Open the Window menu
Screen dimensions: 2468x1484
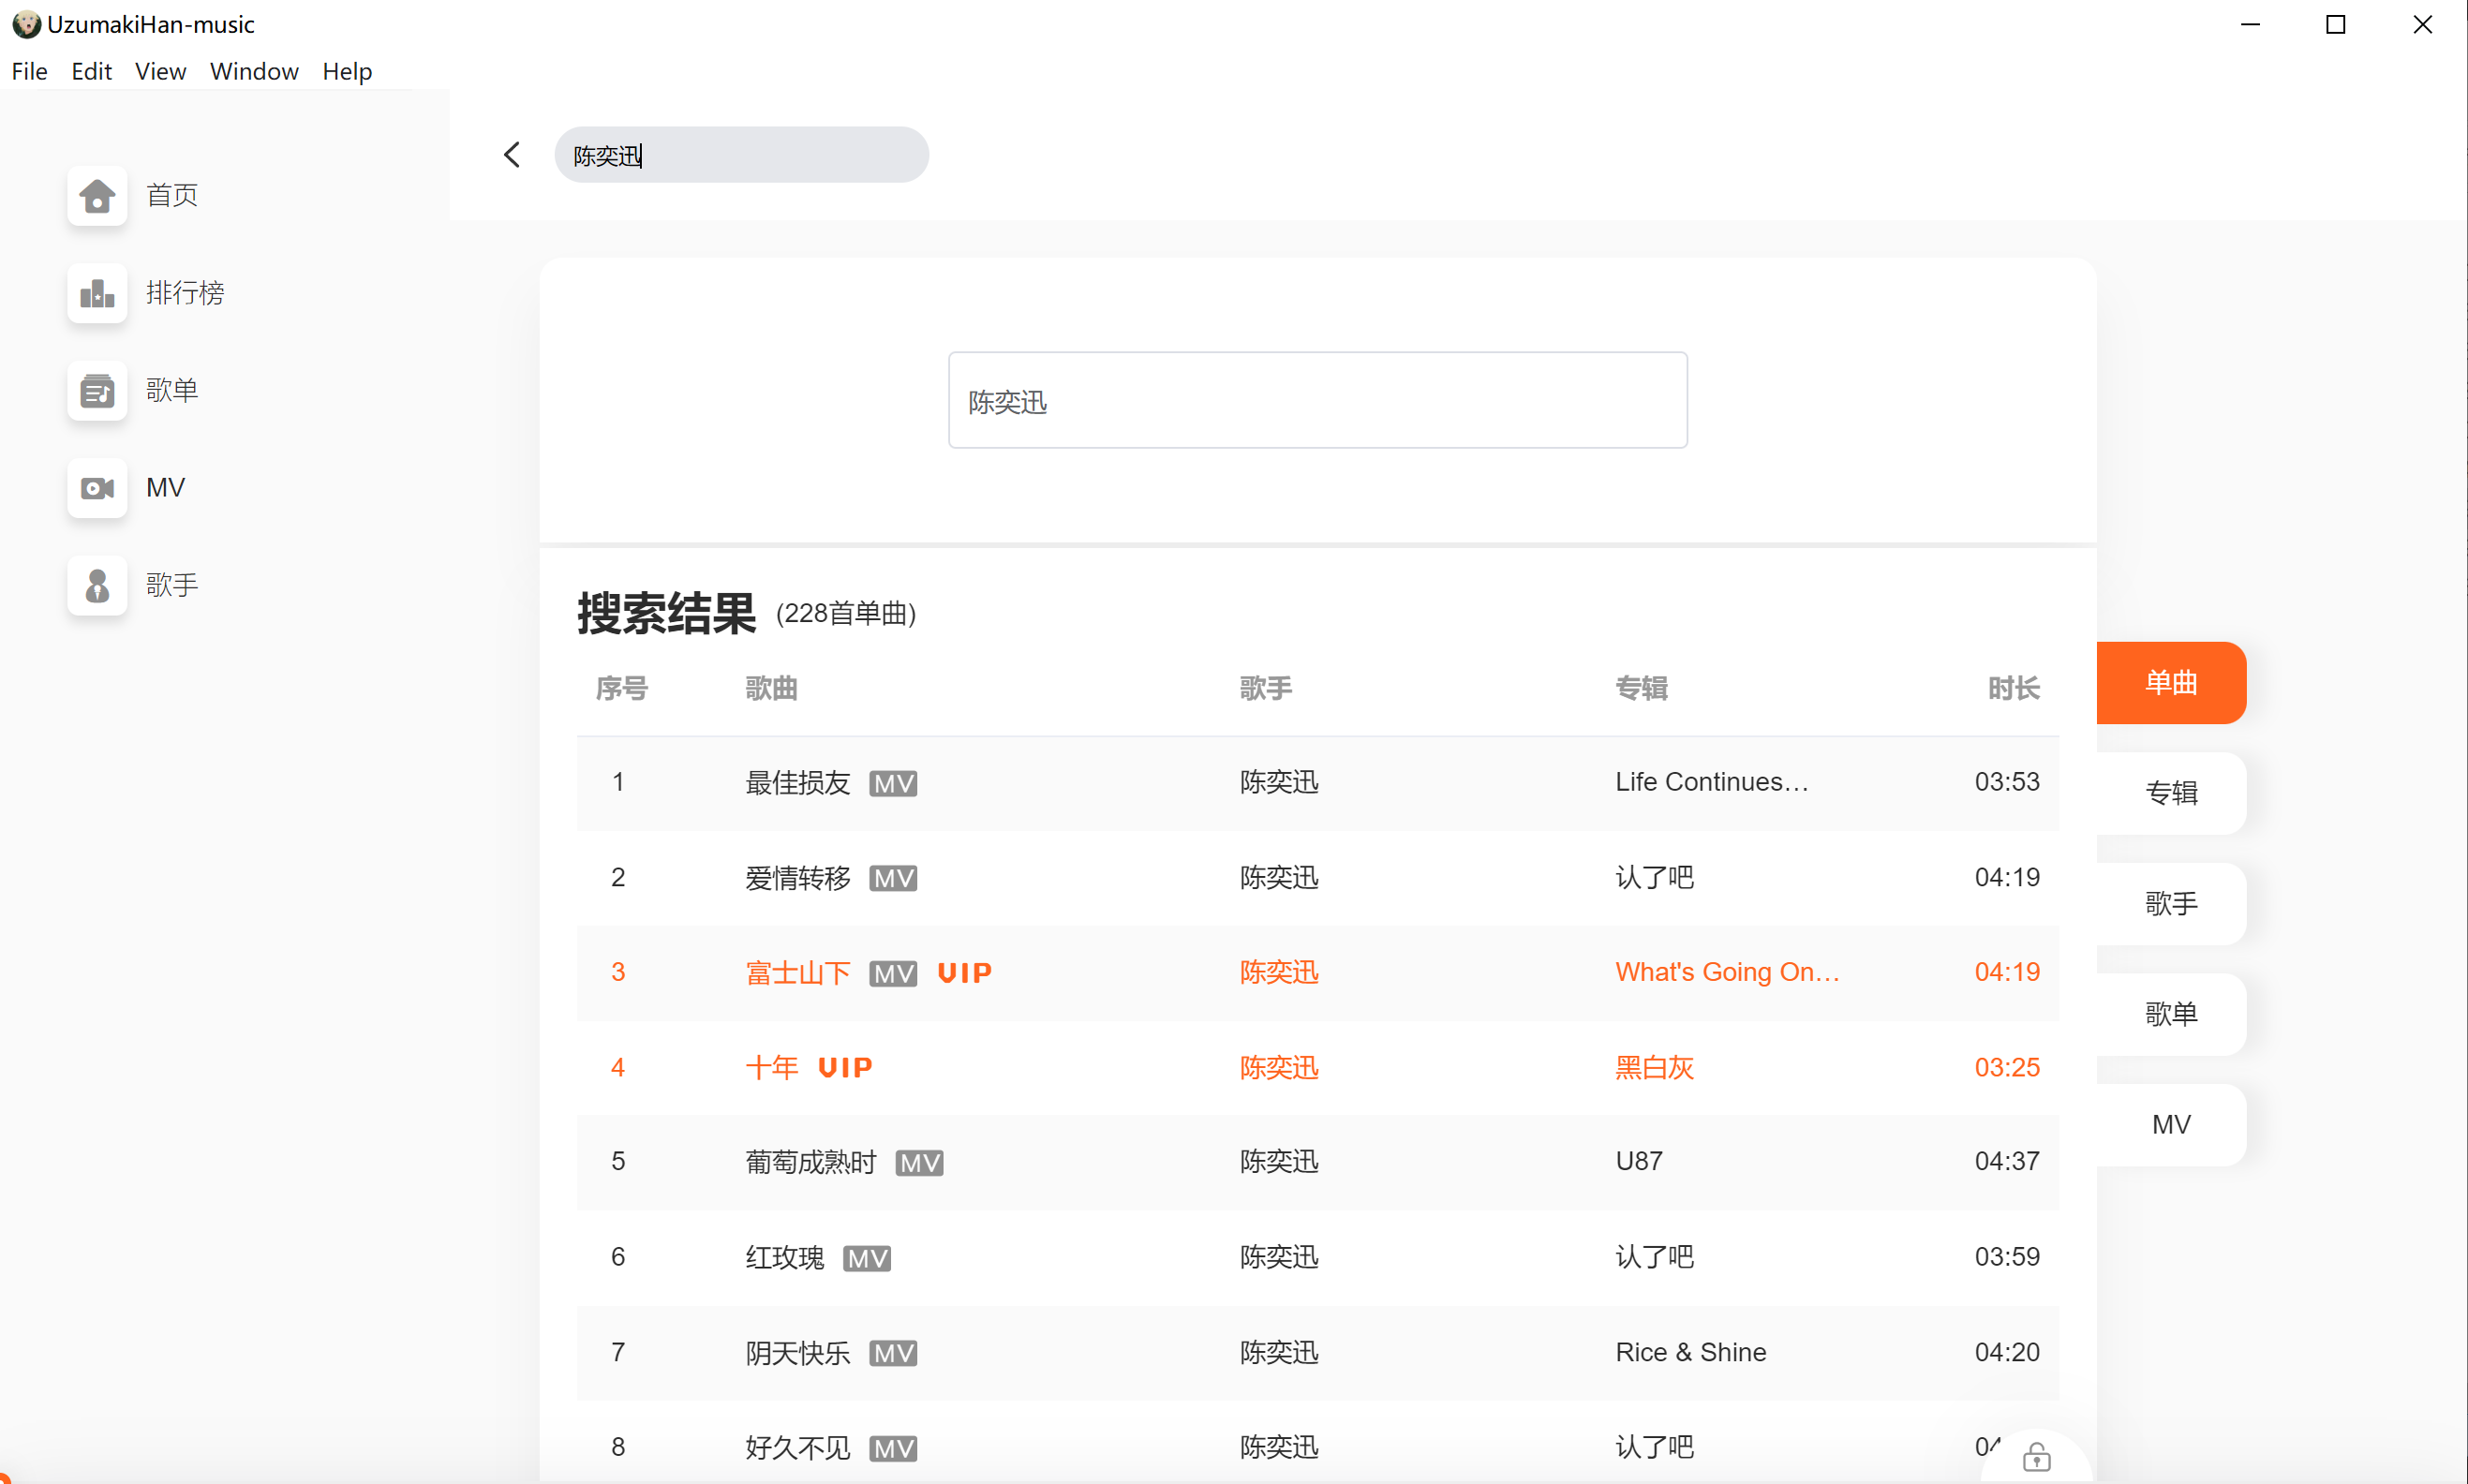pyautogui.click(x=254, y=71)
